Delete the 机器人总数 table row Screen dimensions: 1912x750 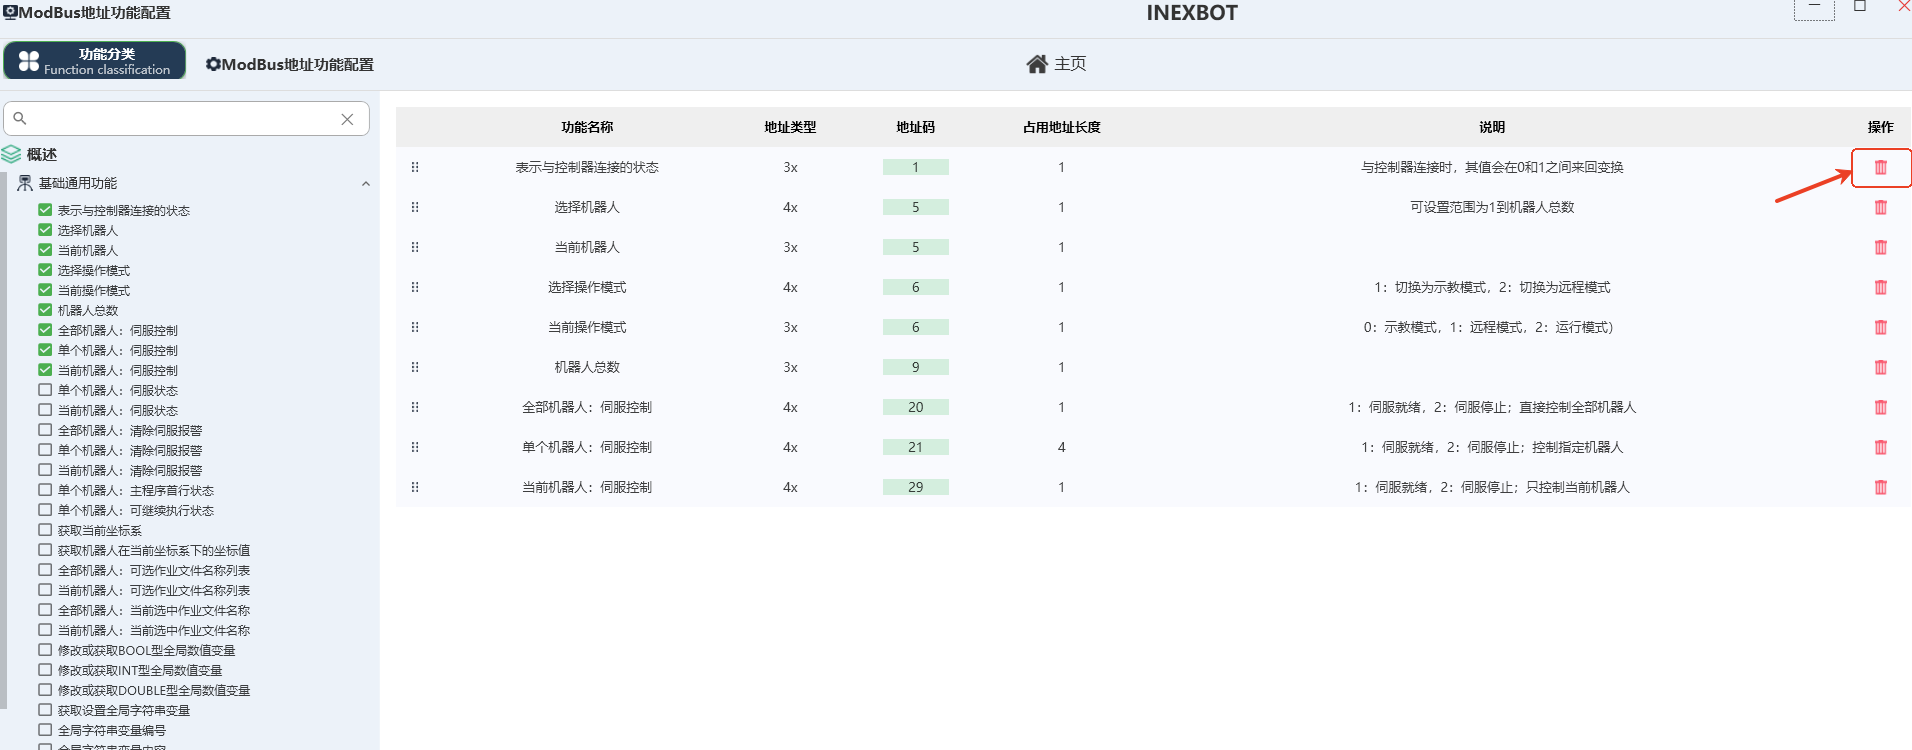pos(1880,368)
